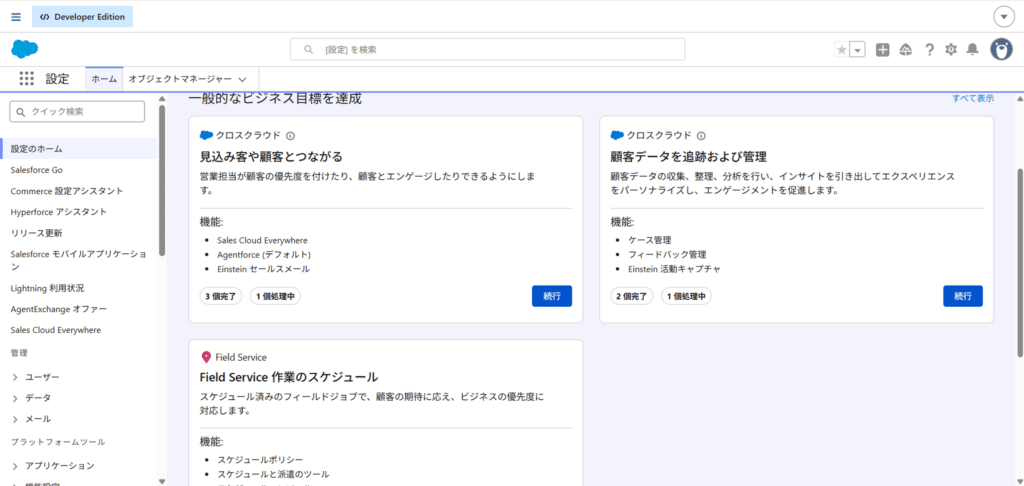Click the フィードバック管理 list item
The image size is (1024, 486).
(x=667, y=254)
